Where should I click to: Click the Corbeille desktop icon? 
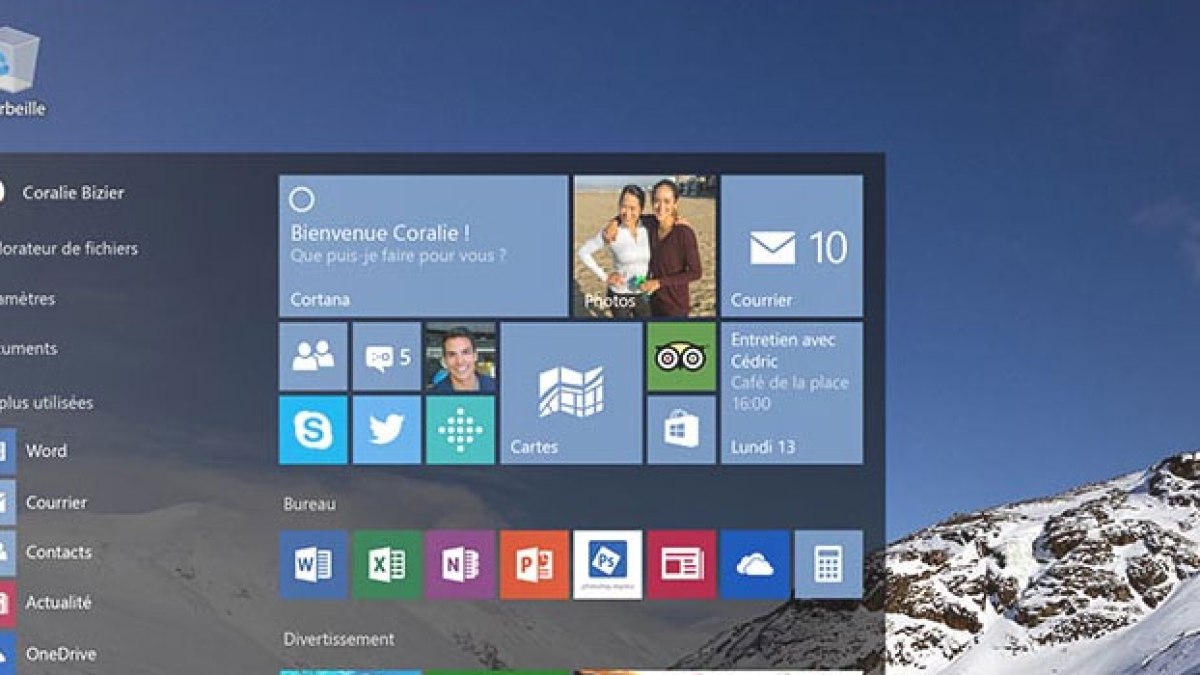(21, 71)
